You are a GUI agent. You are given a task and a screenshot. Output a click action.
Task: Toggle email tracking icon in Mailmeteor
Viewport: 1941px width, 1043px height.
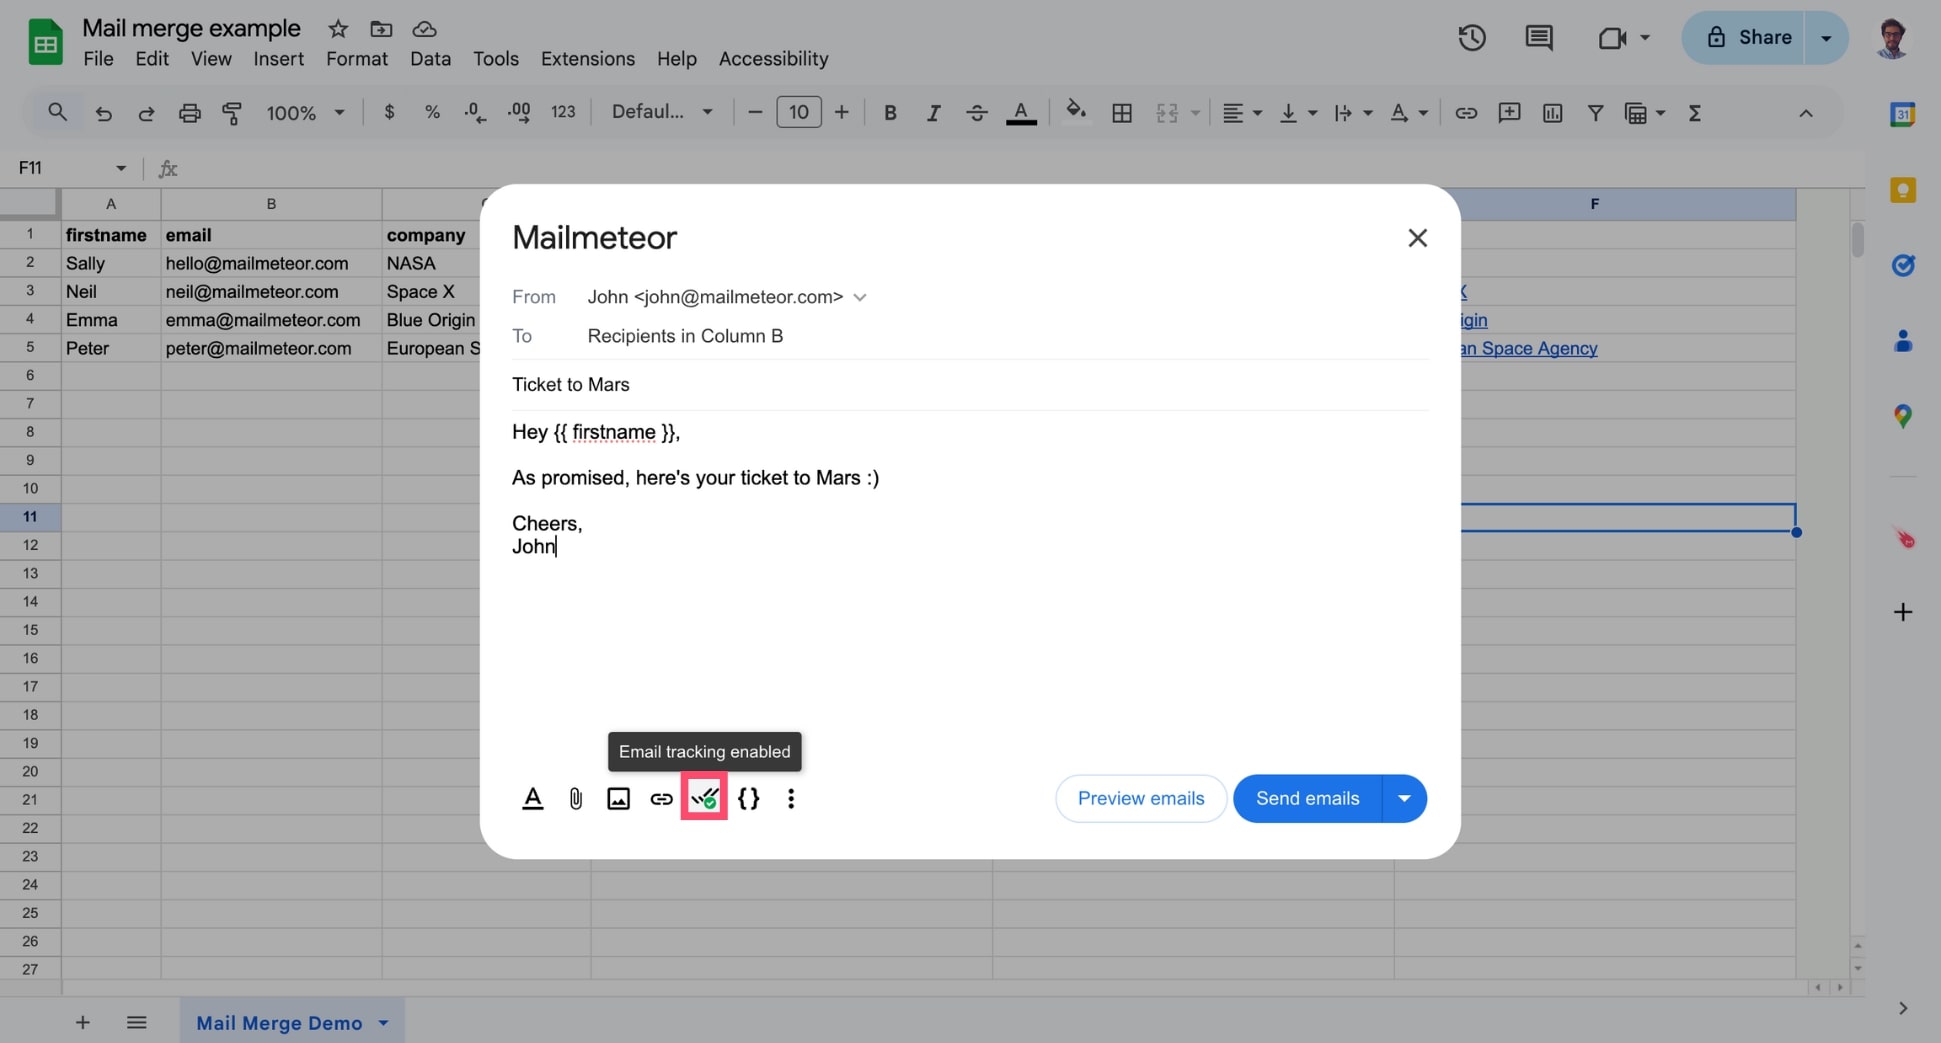[x=704, y=798]
